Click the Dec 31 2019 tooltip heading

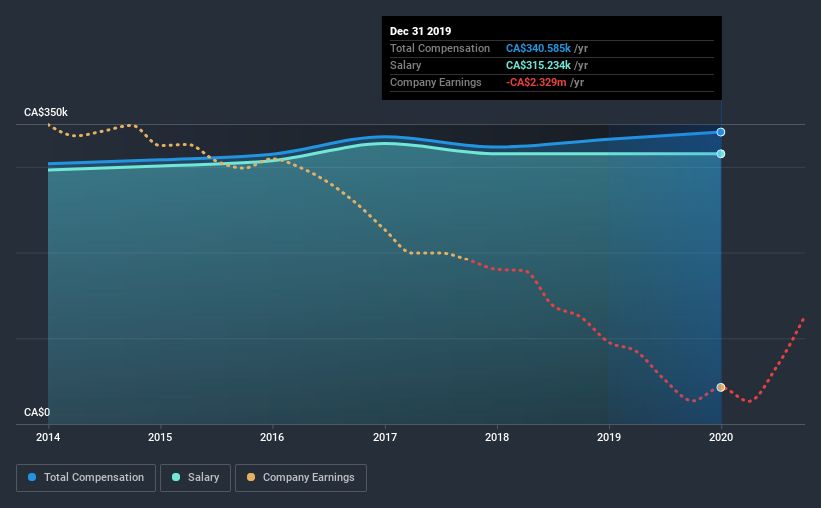pyautogui.click(x=420, y=31)
